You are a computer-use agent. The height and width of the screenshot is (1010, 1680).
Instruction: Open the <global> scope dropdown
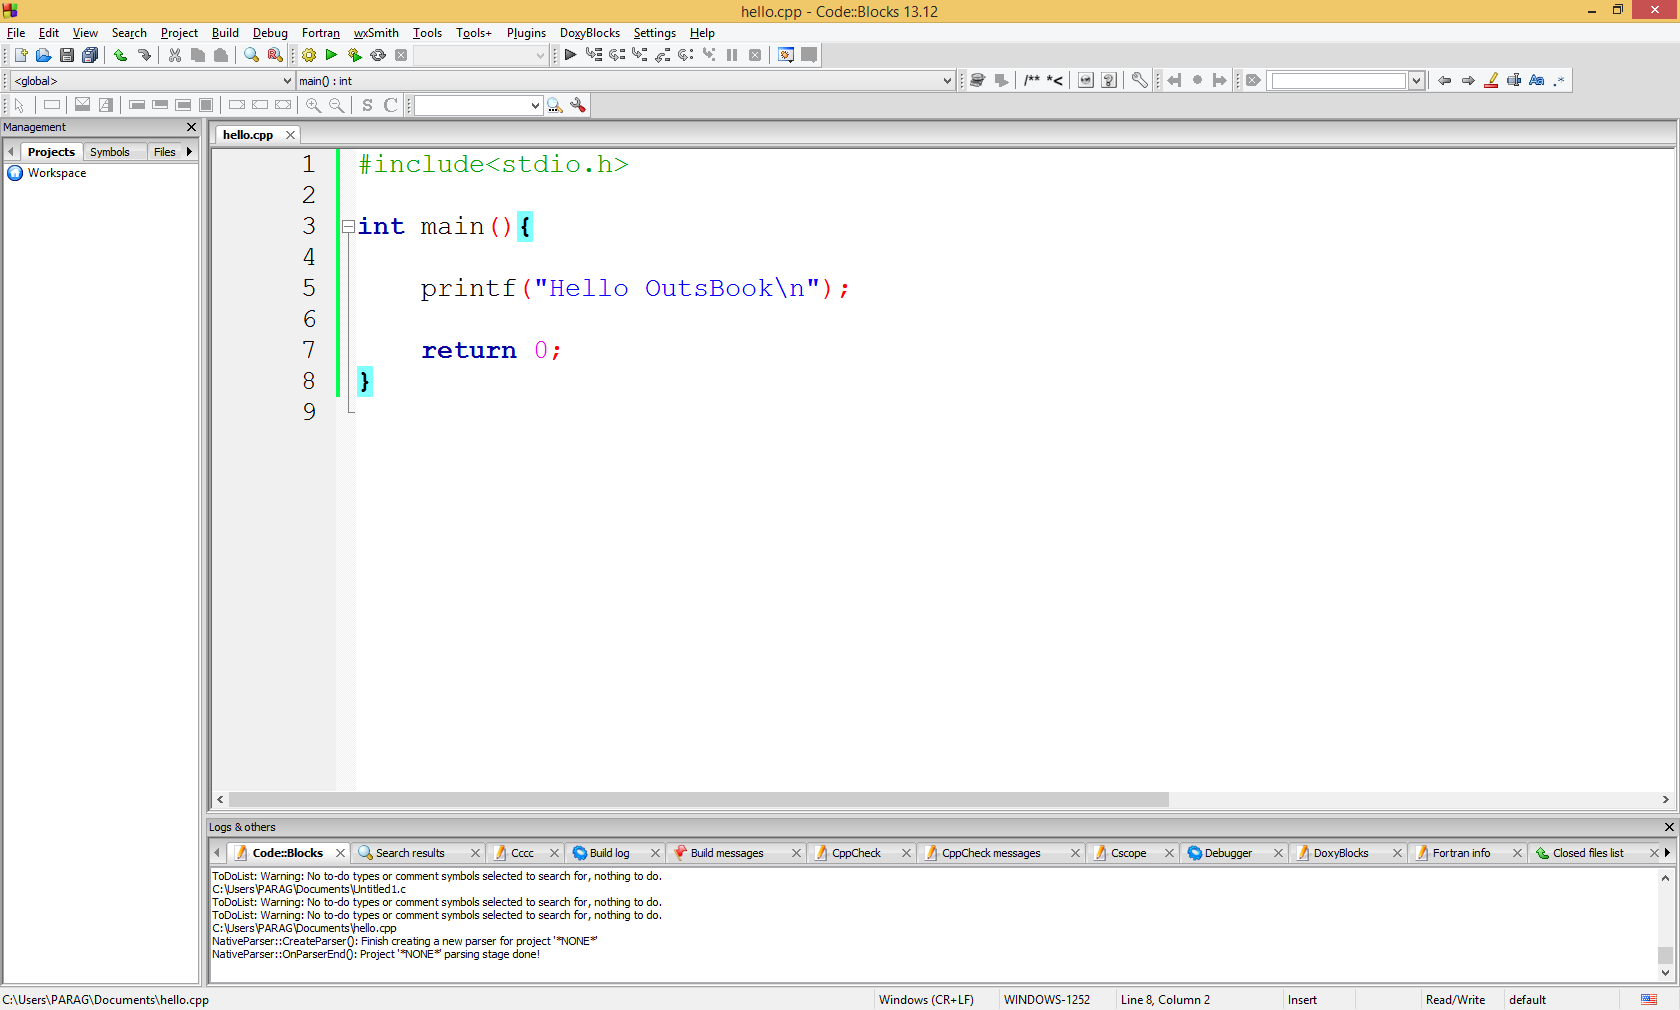(x=287, y=81)
